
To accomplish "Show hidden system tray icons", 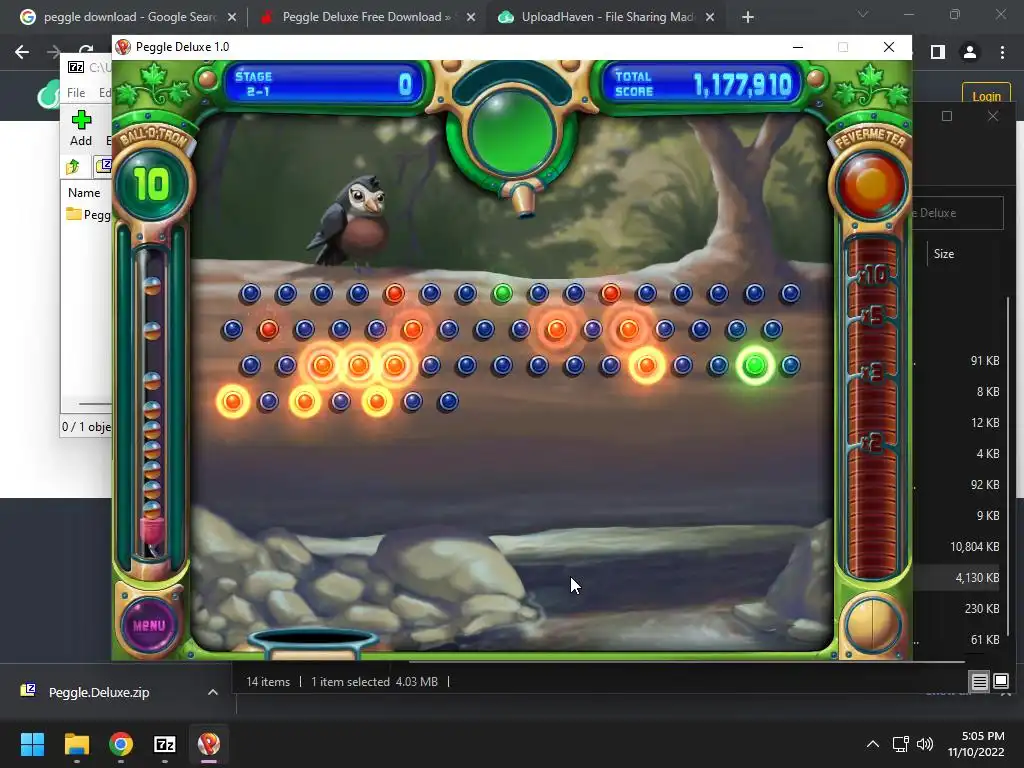I will pyautogui.click(x=872, y=744).
